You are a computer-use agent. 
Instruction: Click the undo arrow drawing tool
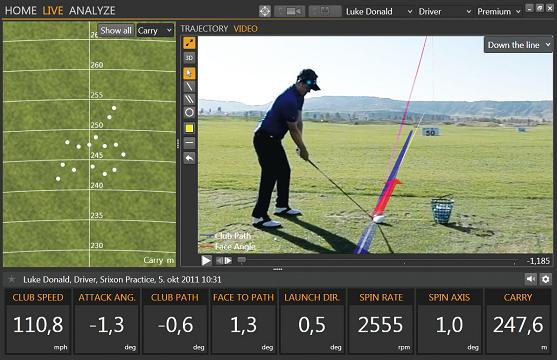(189, 158)
